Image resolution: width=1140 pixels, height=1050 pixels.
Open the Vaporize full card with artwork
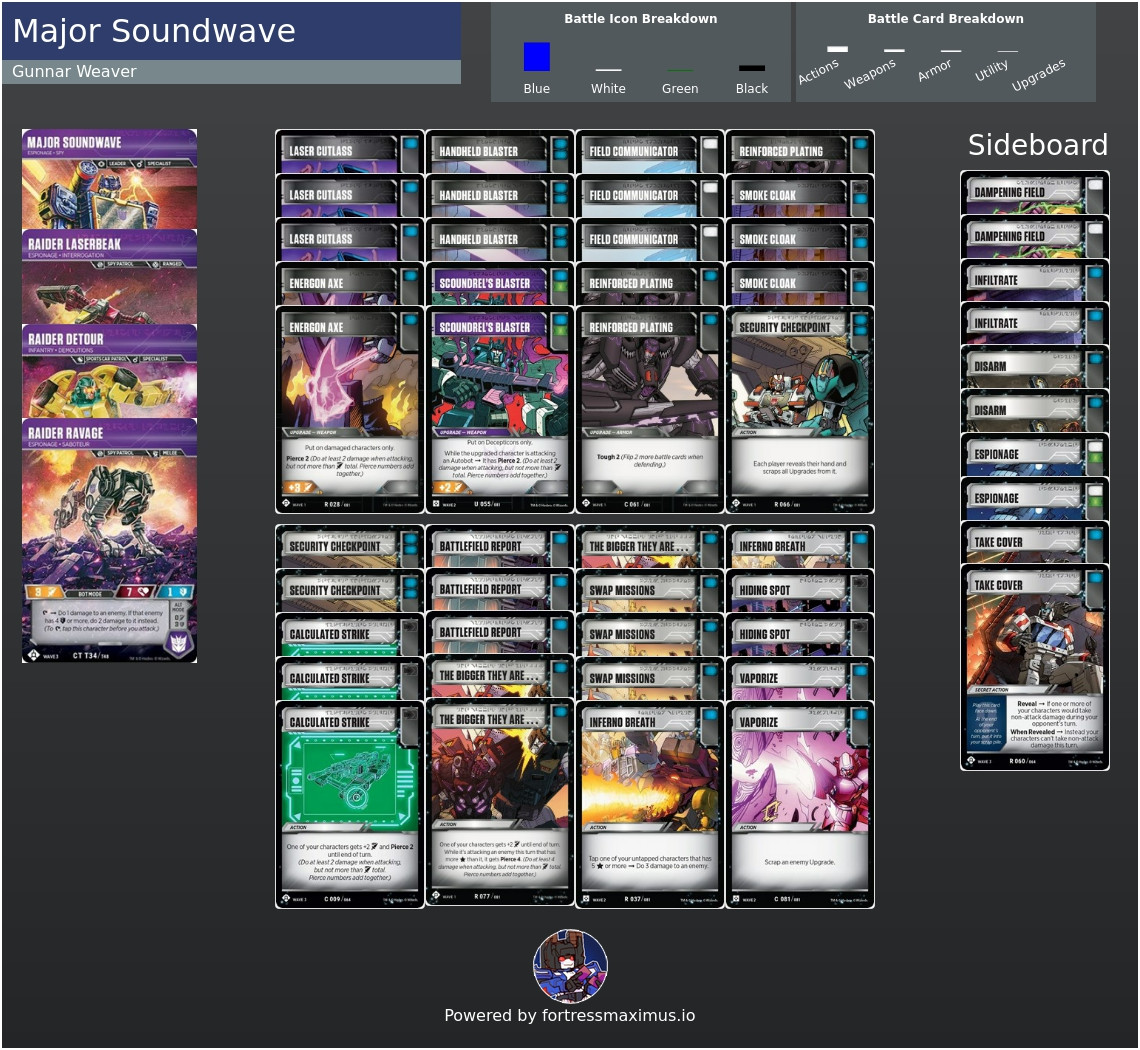tap(800, 804)
